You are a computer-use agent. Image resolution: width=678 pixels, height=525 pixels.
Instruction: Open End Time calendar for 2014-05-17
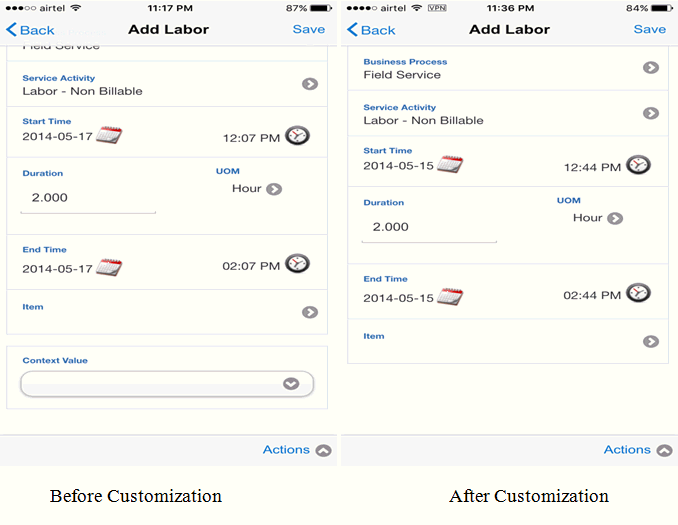coord(109,267)
